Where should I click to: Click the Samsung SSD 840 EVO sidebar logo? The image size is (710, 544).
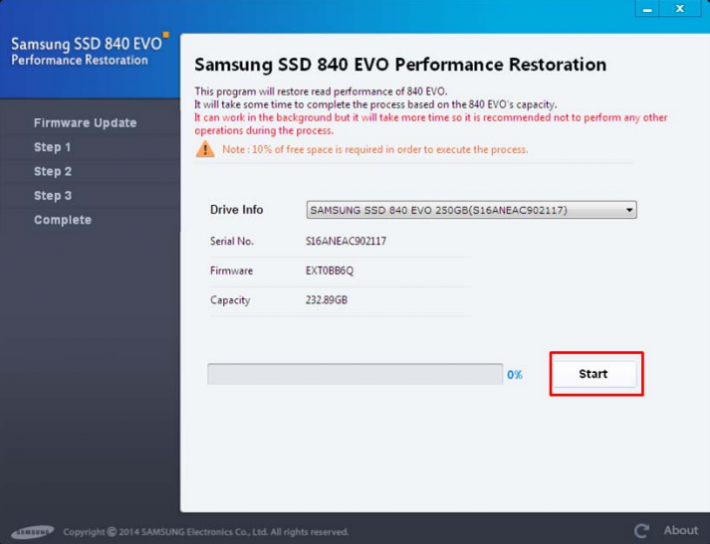point(90,50)
